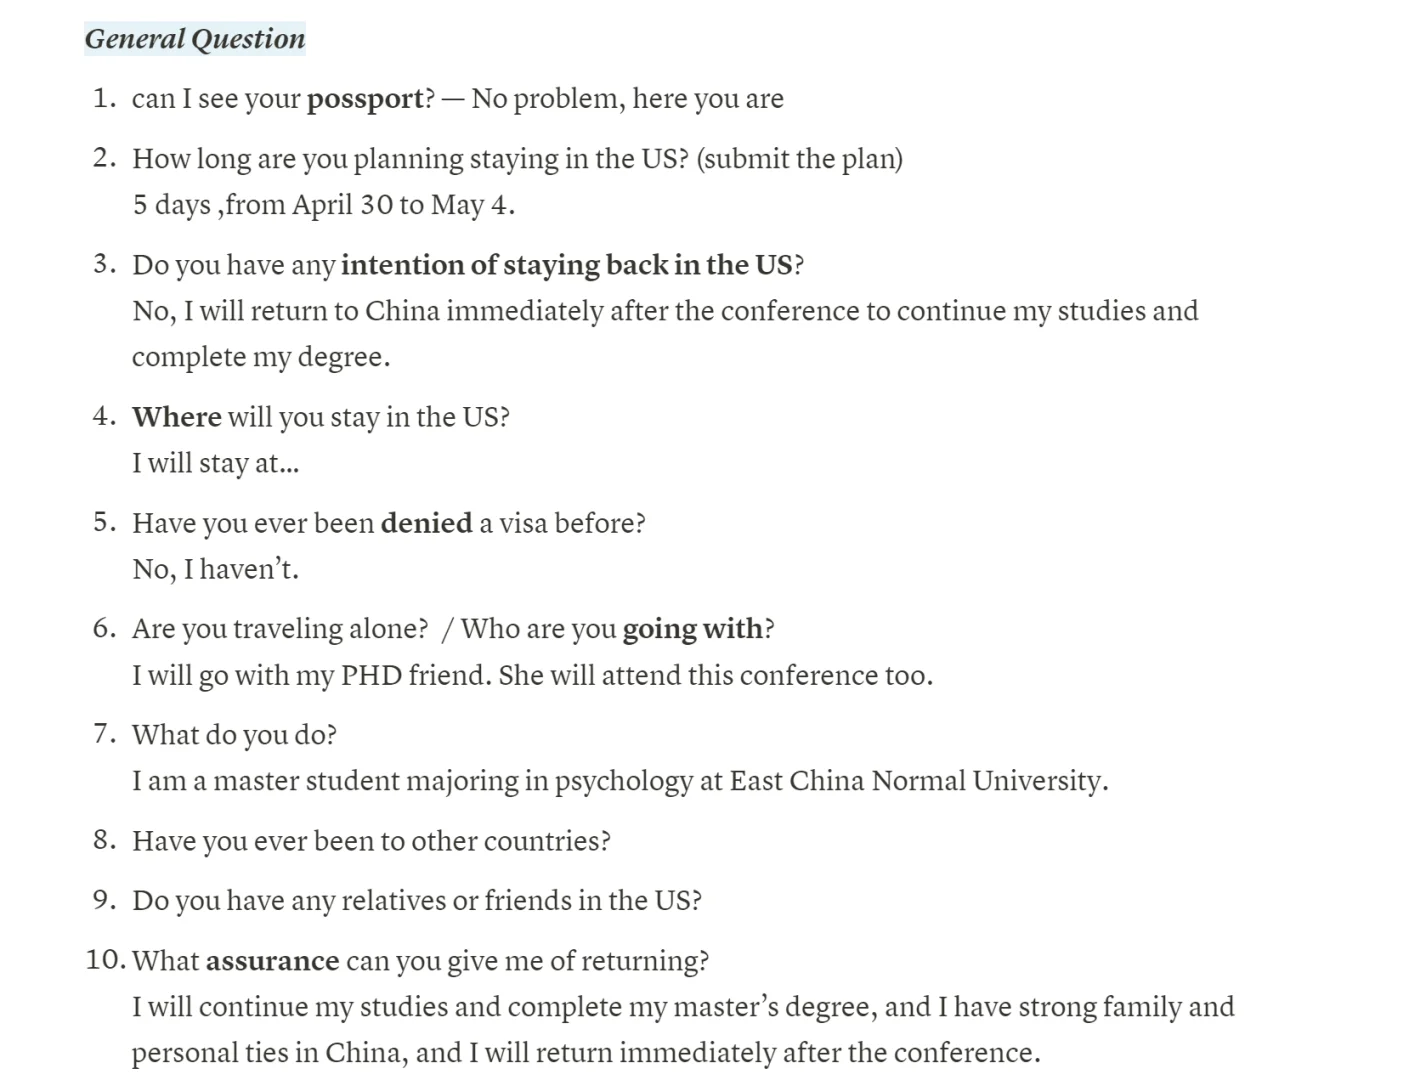Click the sentence 'I will go with my PHD friend'
This screenshot has width=1426, height=1080.
tap(312, 675)
